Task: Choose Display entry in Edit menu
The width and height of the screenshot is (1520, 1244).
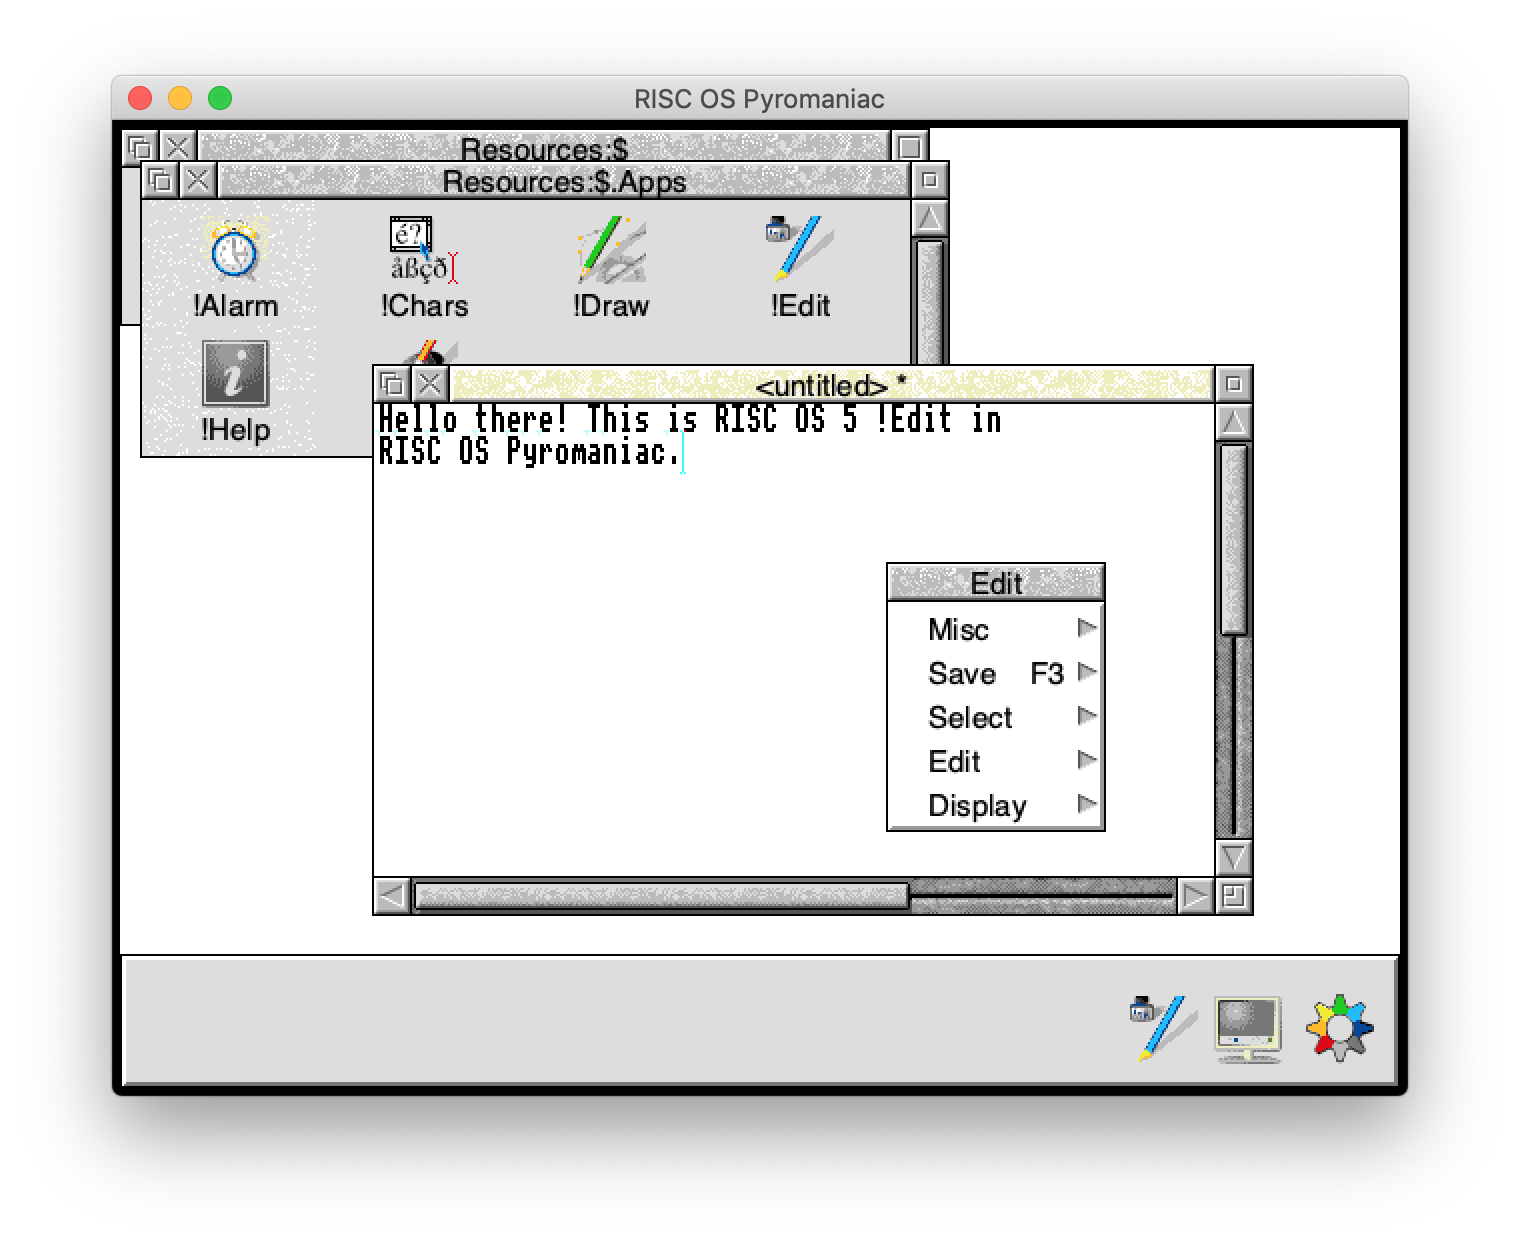Action: [x=977, y=806]
